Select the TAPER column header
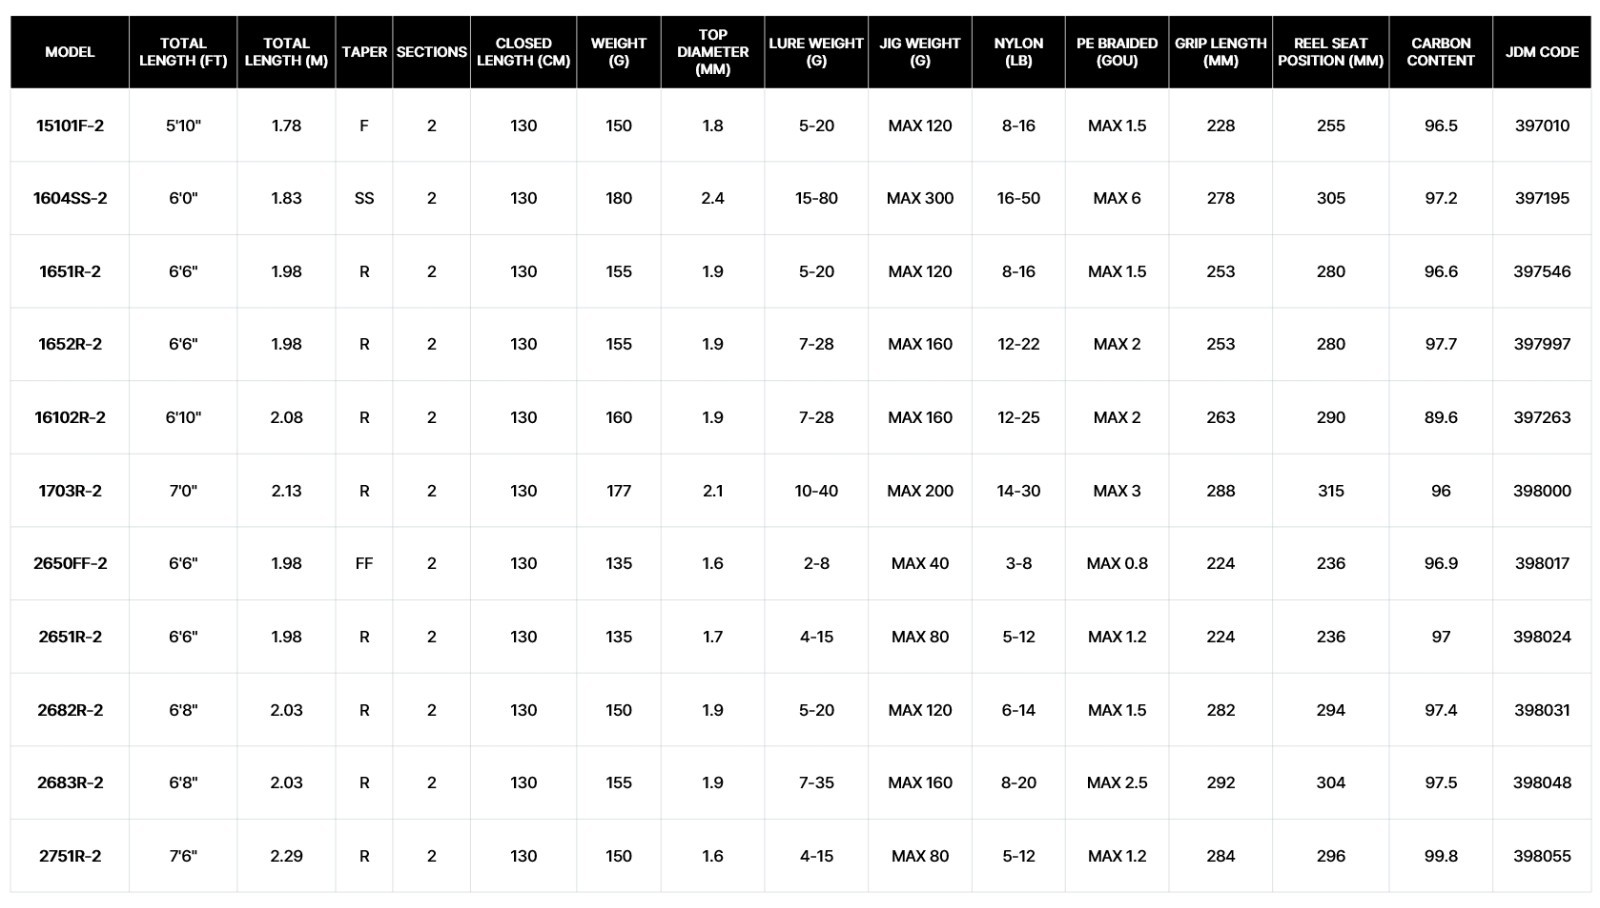Screen dimensions: 1600x908 click(364, 52)
